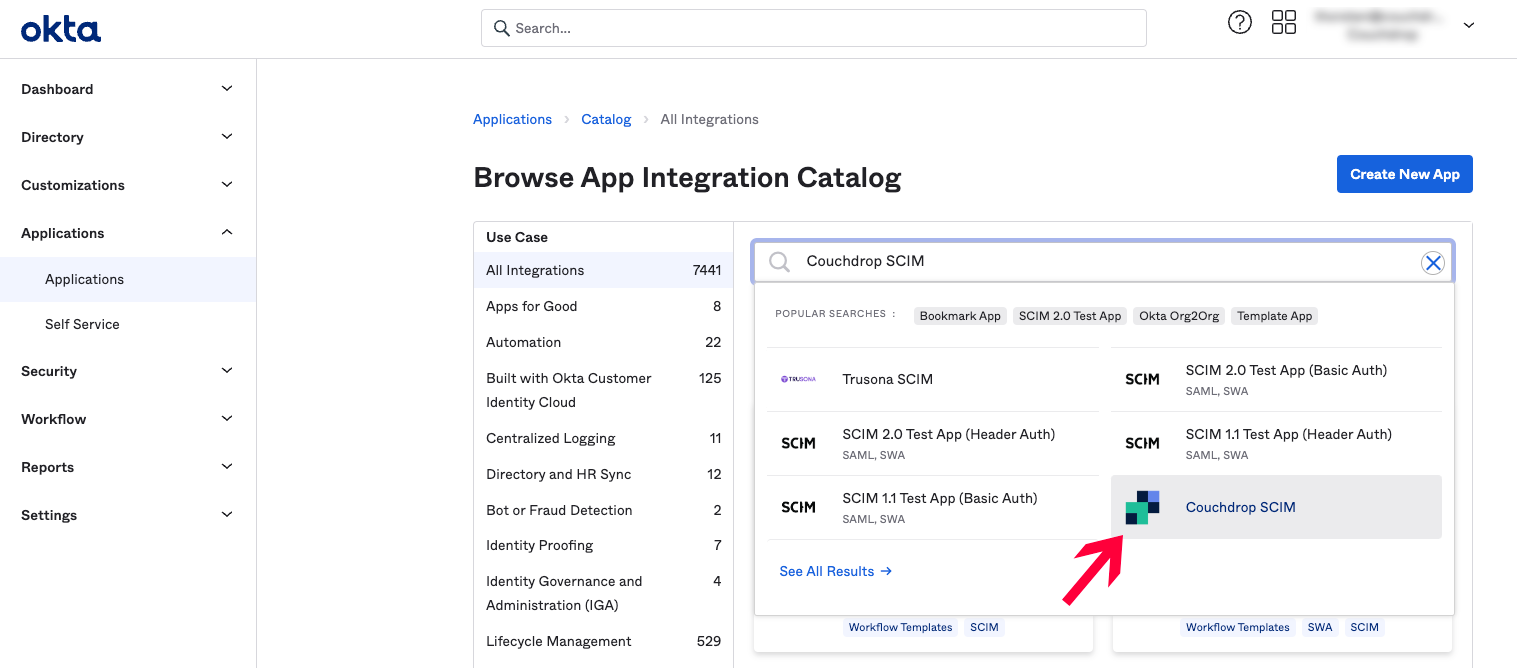Choose SCIM 2.0 Test App (Header Auth) result

pyautogui.click(x=933, y=443)
